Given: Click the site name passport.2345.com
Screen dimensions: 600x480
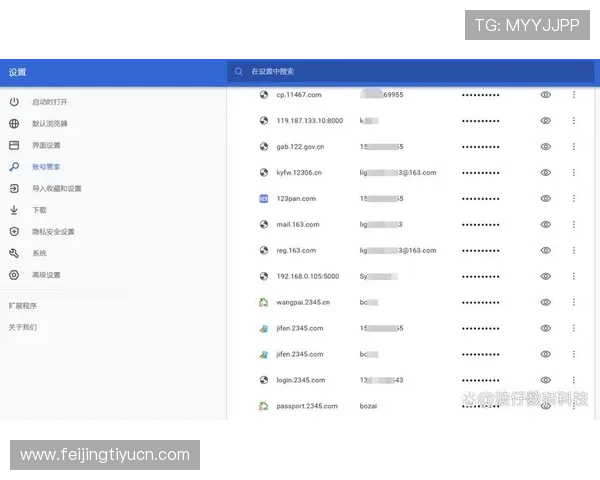Looking at the screenshot, I should pos(307,406).
